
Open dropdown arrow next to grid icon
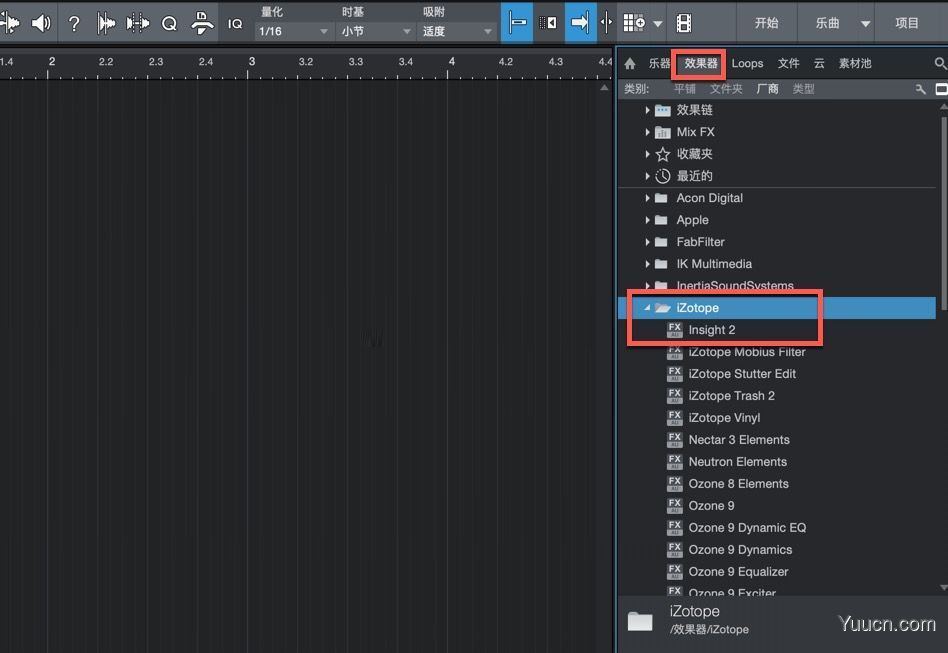pyautogui.click(x=658, y=24)
